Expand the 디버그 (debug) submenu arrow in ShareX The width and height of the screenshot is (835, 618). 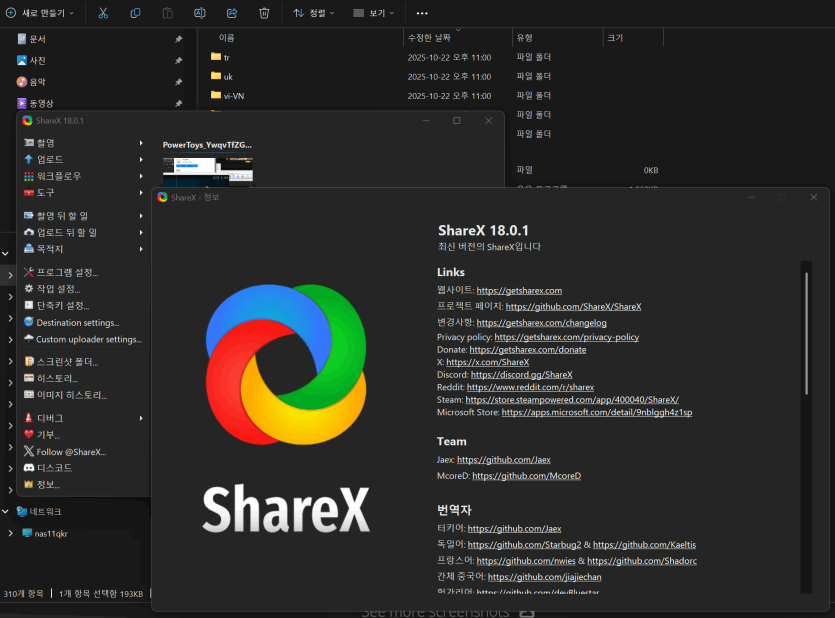tap(141, 418)
